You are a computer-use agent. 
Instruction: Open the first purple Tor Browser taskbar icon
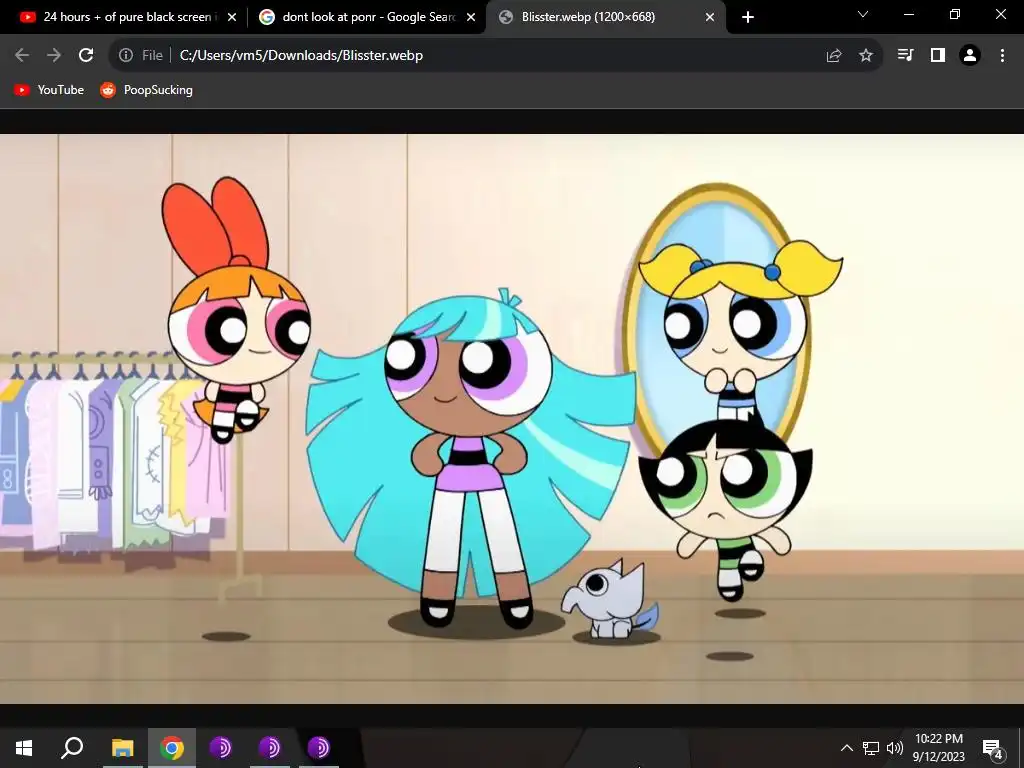pyautogui.click(x=221, y=748)
